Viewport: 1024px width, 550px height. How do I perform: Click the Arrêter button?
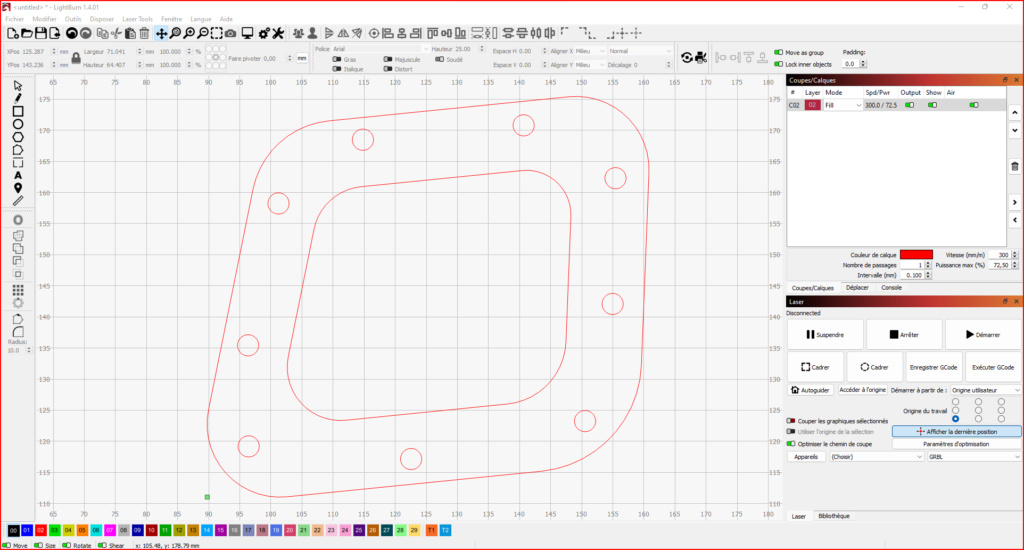pyautogui.click(x=904, y=334)
